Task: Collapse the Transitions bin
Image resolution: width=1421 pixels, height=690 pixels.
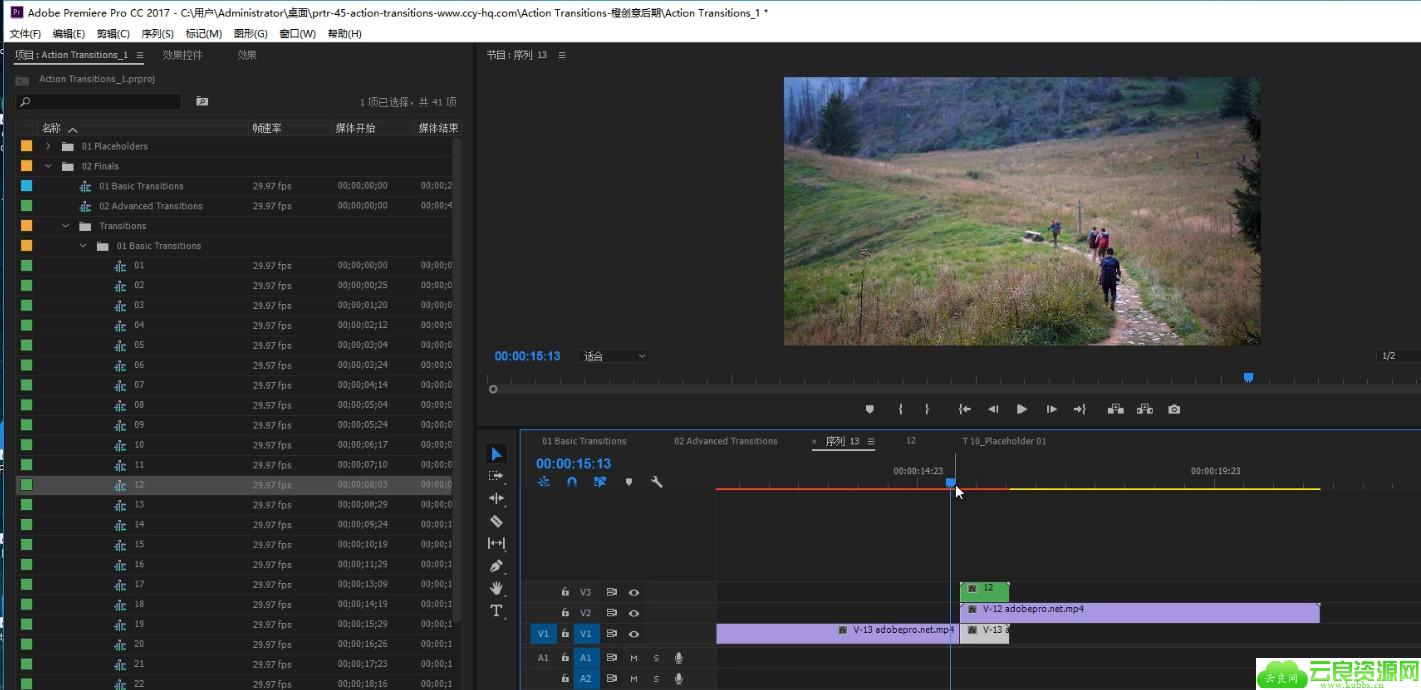Action: pyautogui.click(x=65, y=226)
